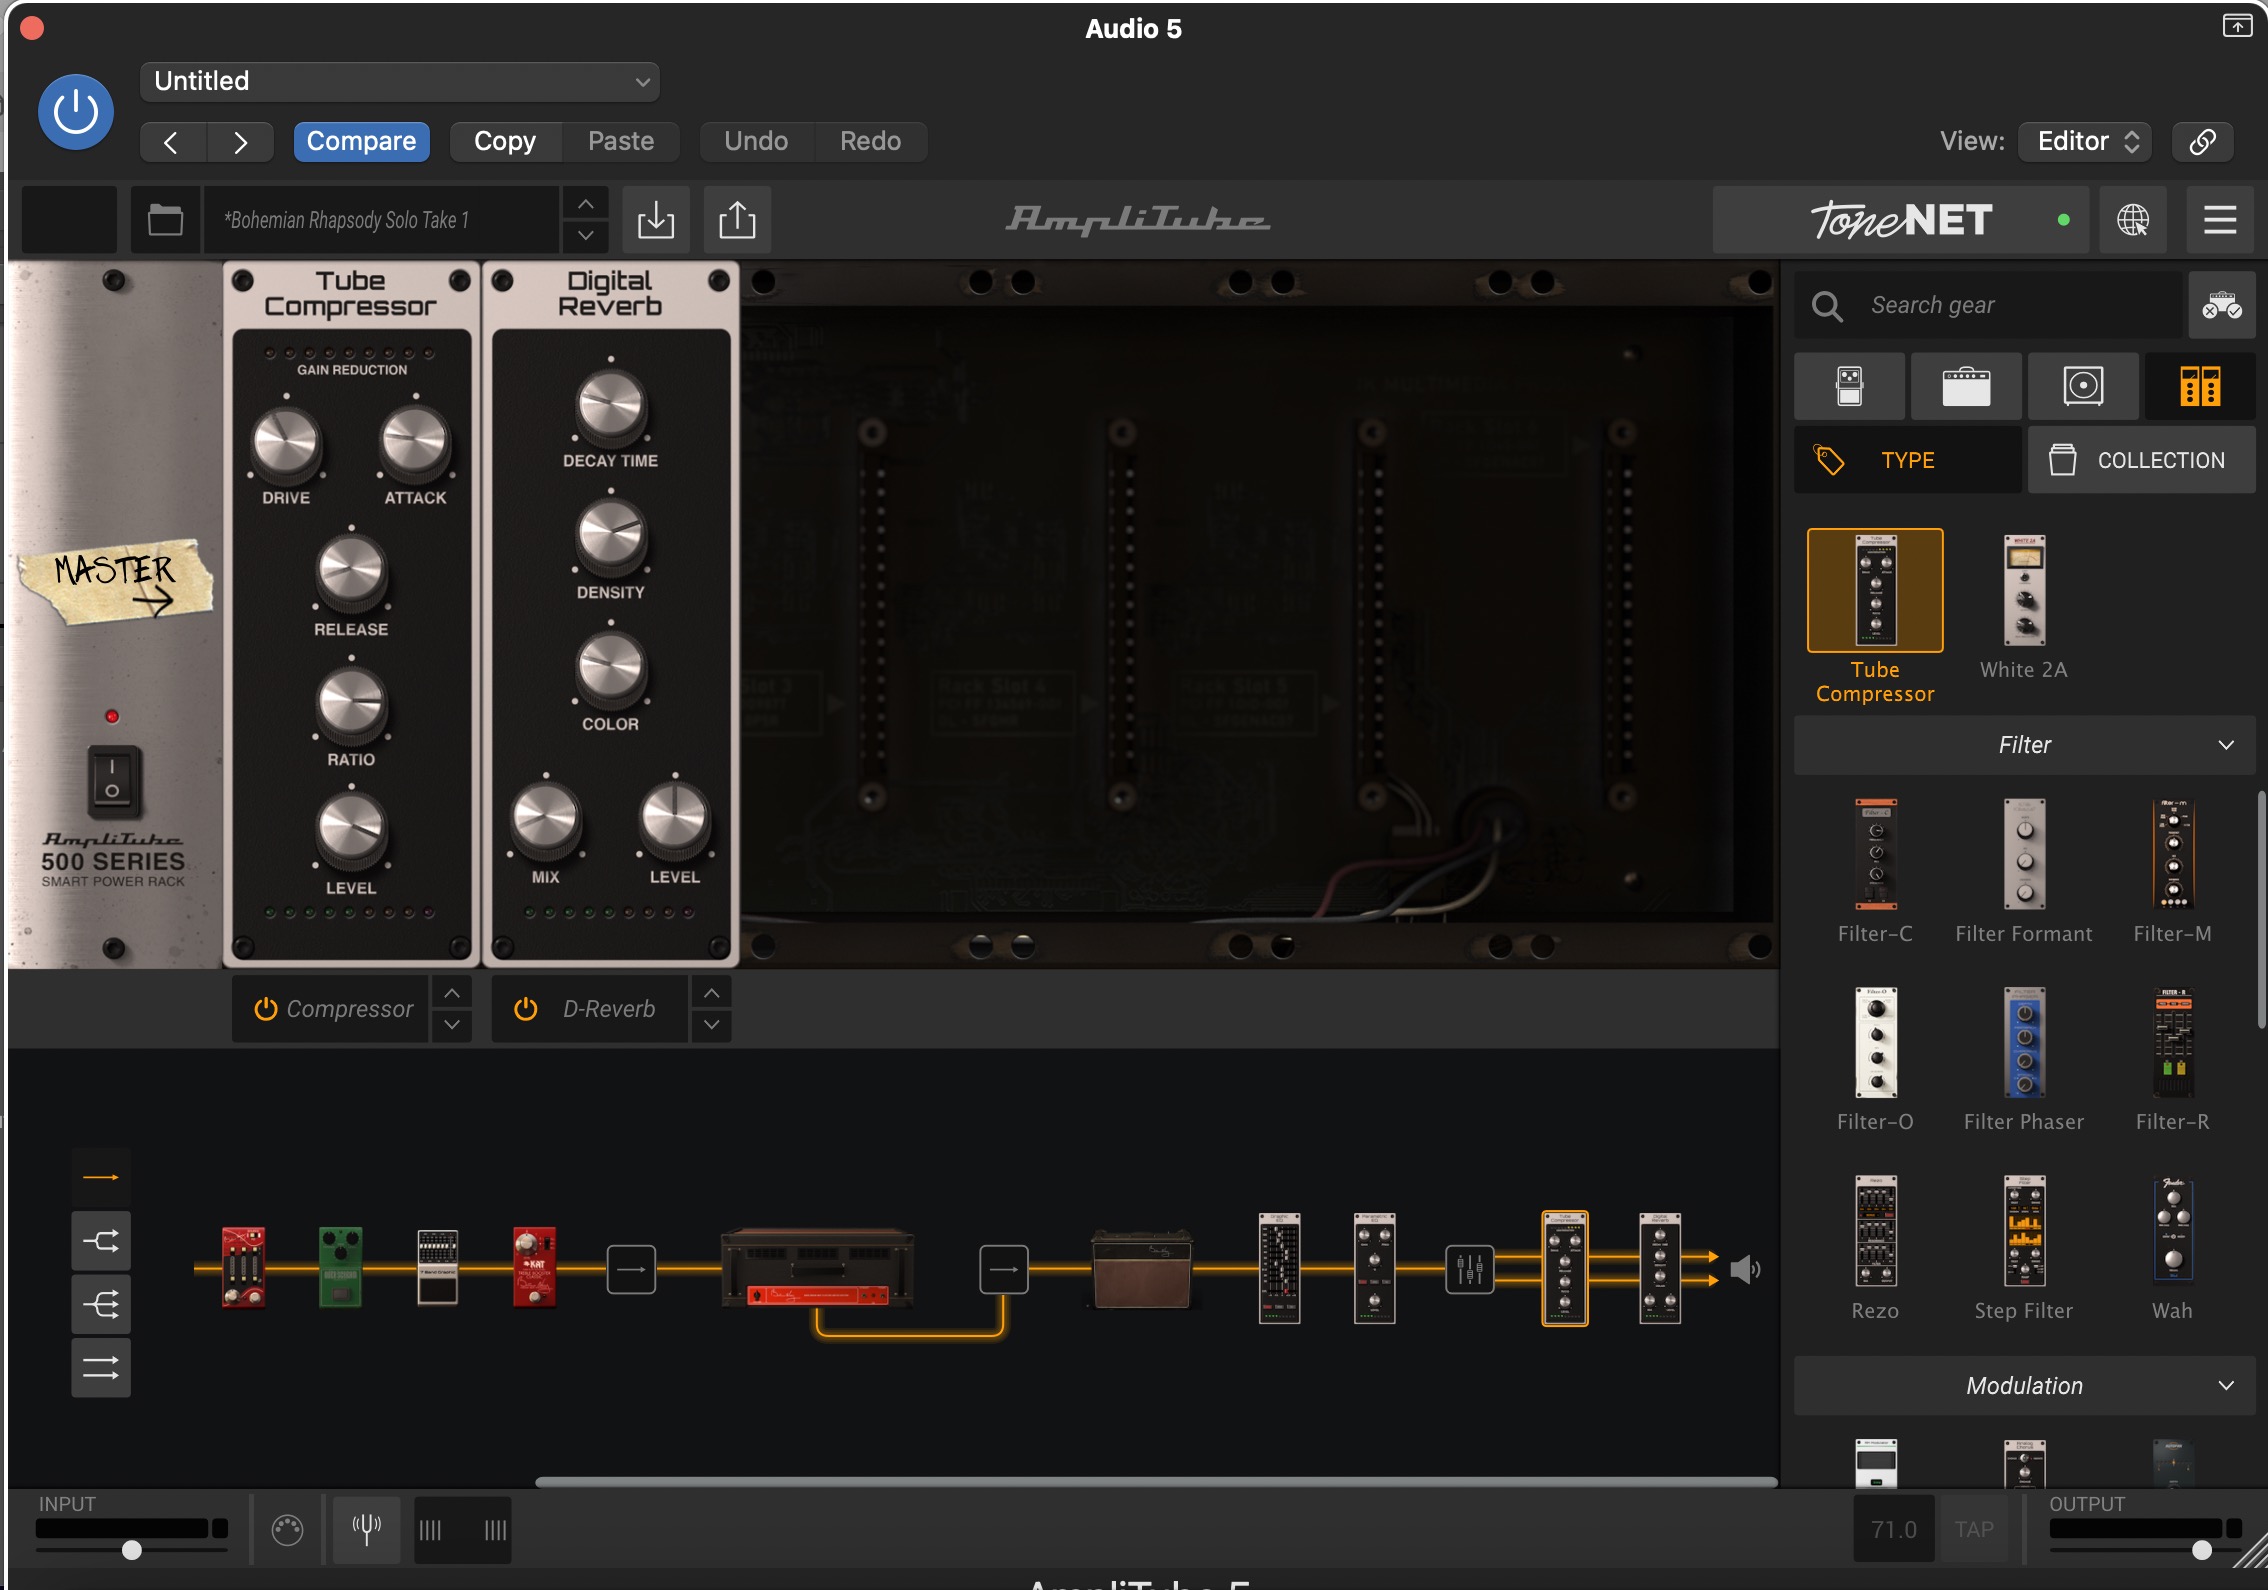This screenshot has width=2268, height=1590.
Task: Select two-way split chain routing icon
Action: [x=100, y=1242]
